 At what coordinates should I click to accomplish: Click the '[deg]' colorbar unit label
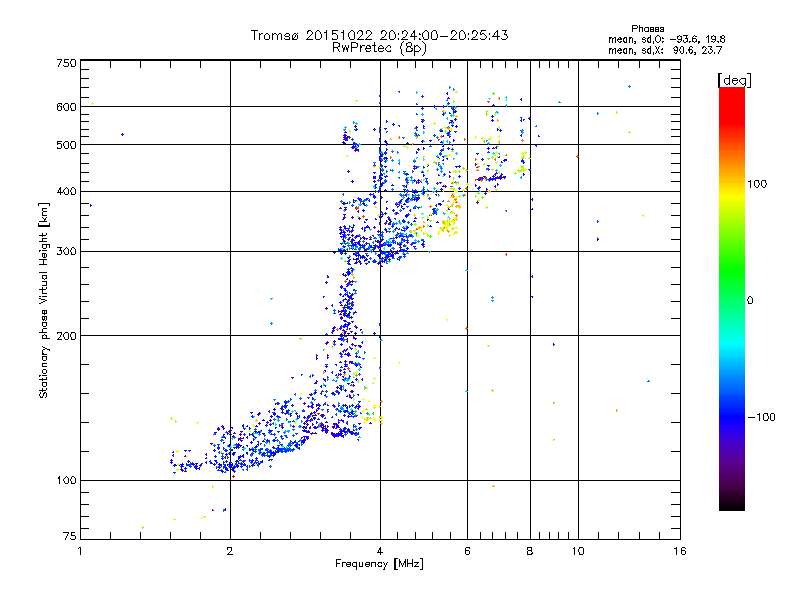tap(734, 80)
